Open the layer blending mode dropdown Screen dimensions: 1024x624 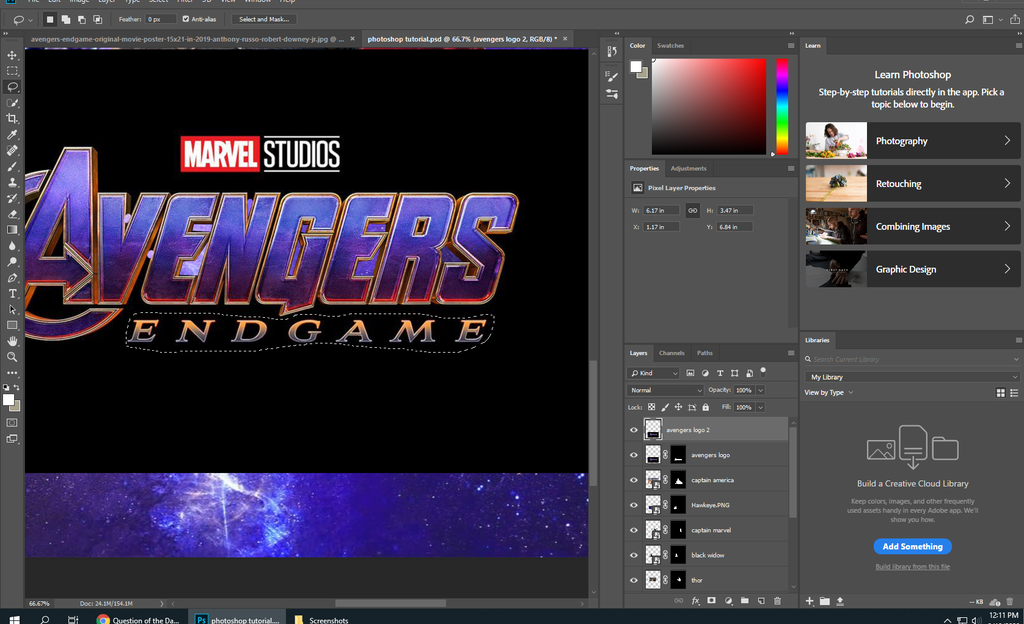[x=664, y=389]
